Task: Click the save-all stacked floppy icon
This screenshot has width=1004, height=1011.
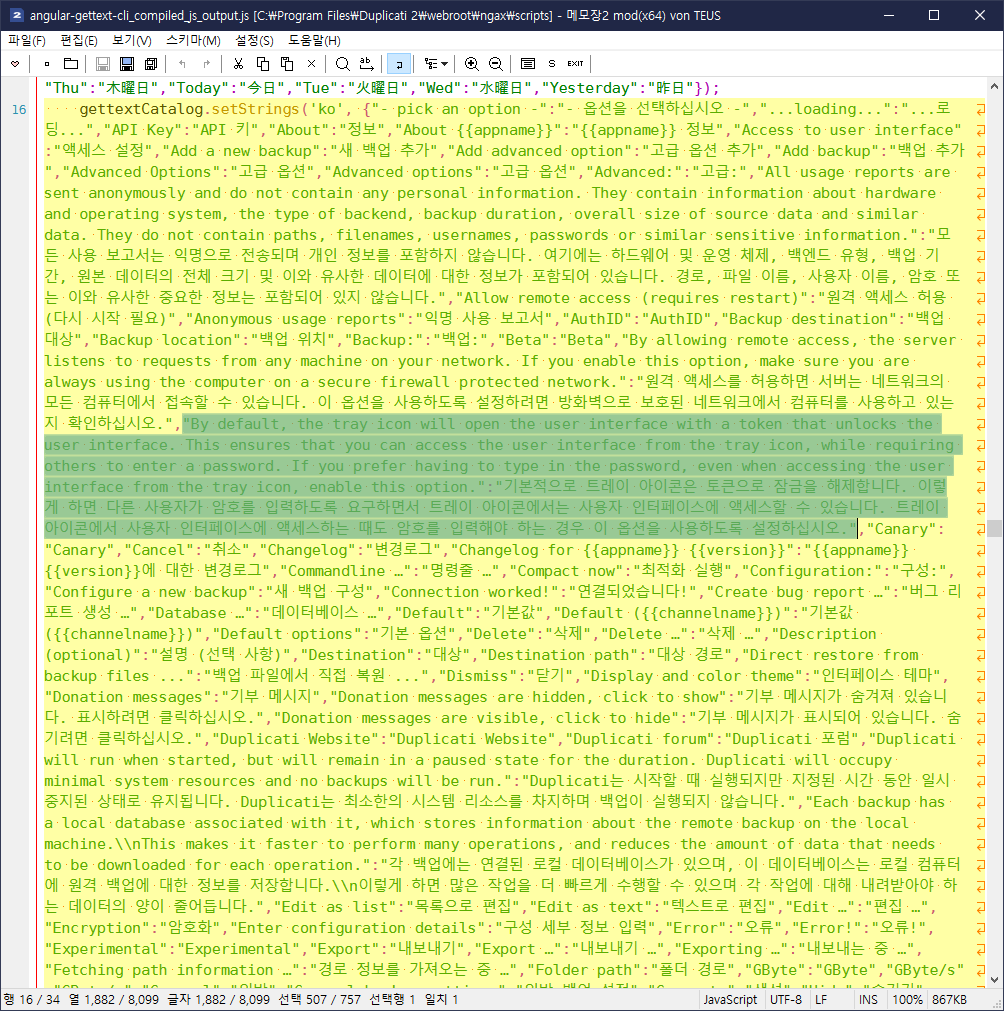Action: pyautogui.click(x=151, y=64)
